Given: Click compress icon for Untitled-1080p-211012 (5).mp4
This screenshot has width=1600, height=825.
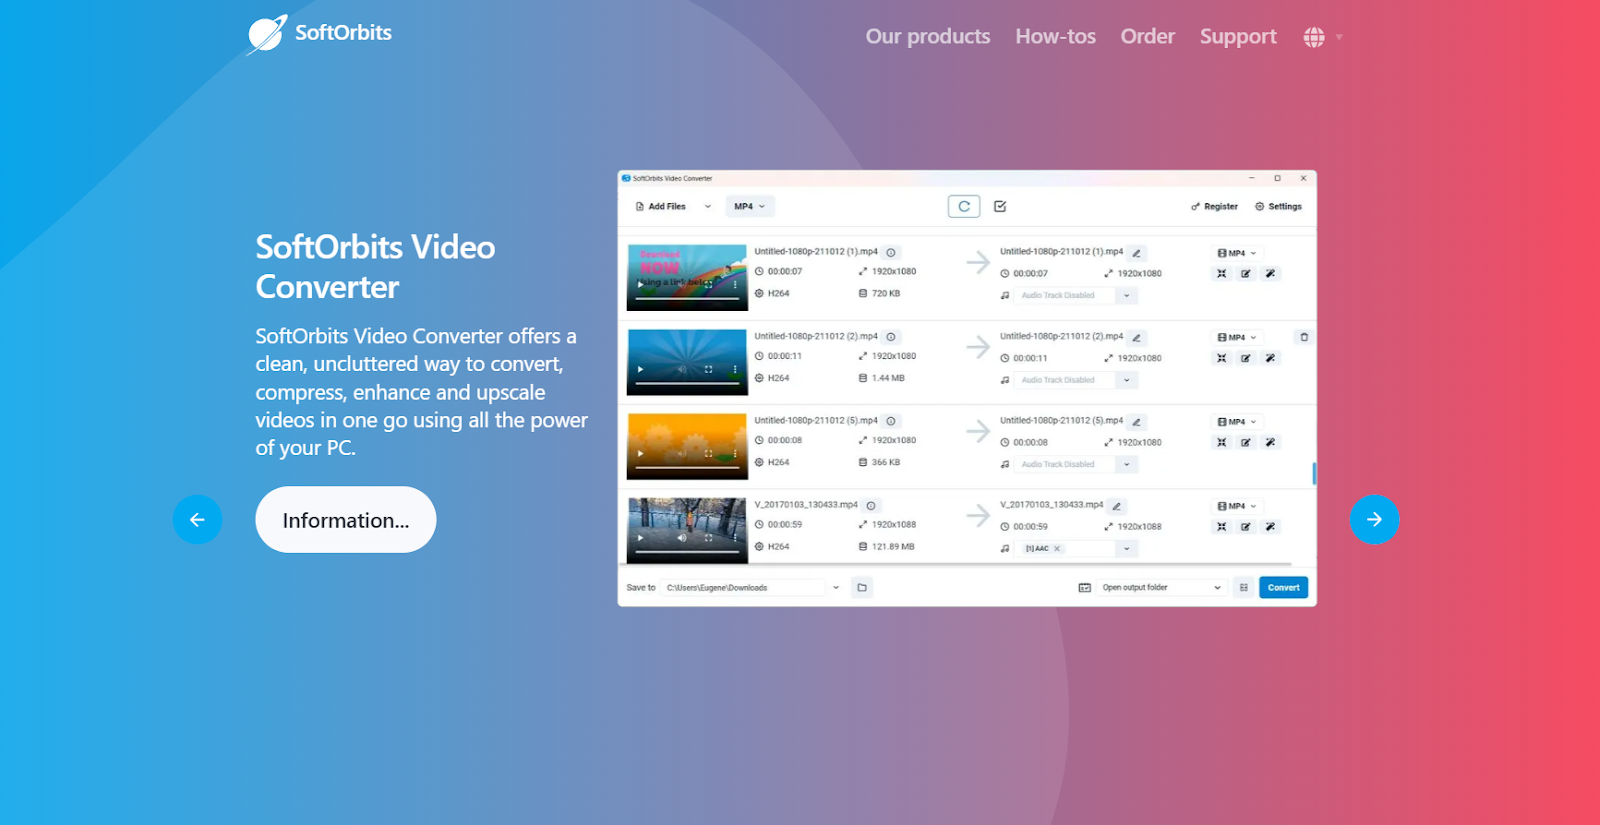Looking at the screenshot, I should [1222, 442].
